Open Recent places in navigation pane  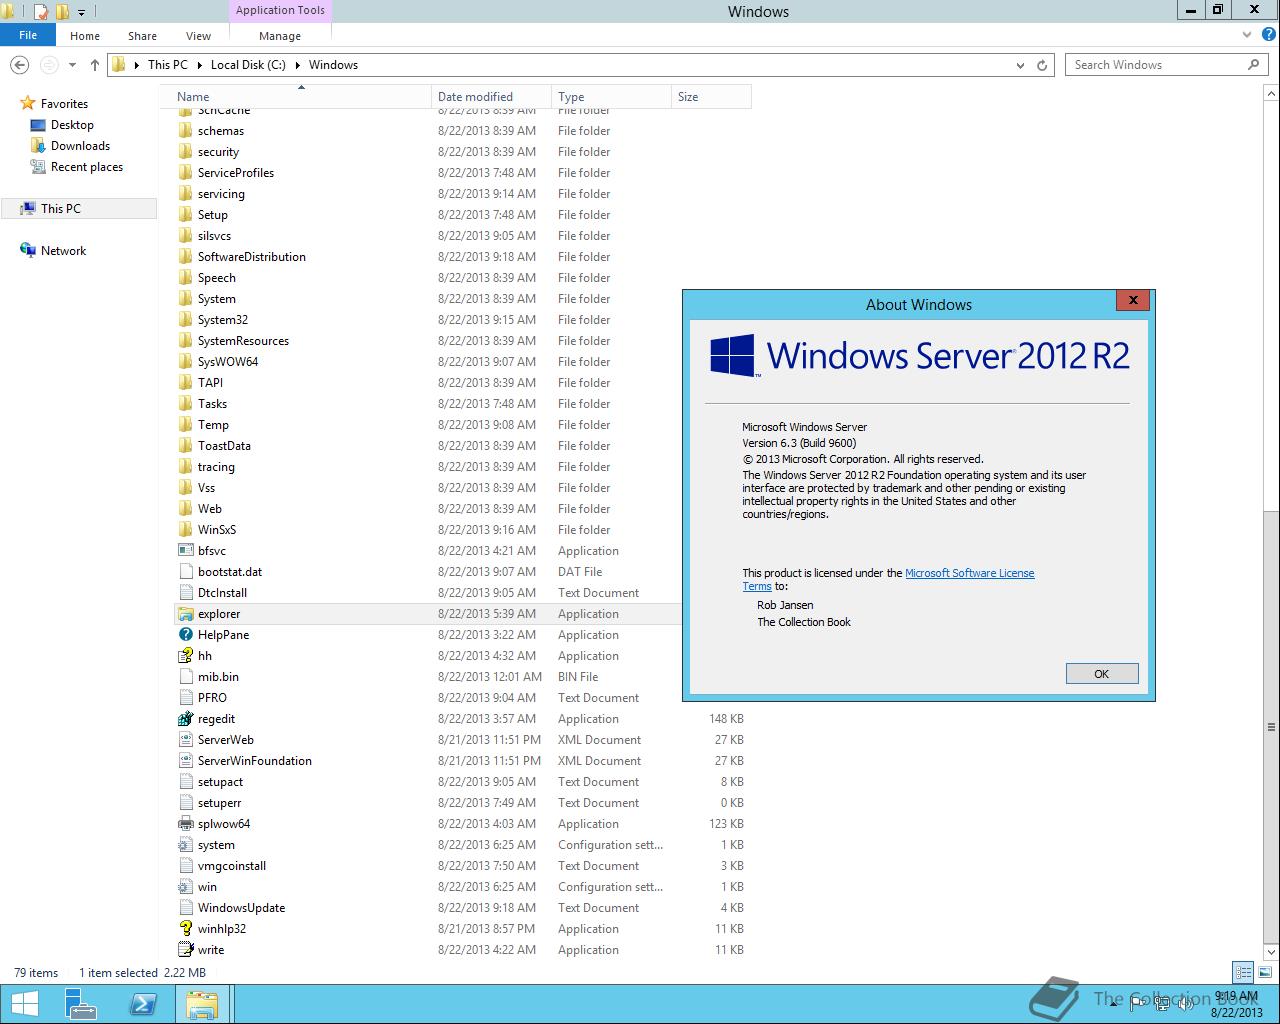(x=87, y=167)
